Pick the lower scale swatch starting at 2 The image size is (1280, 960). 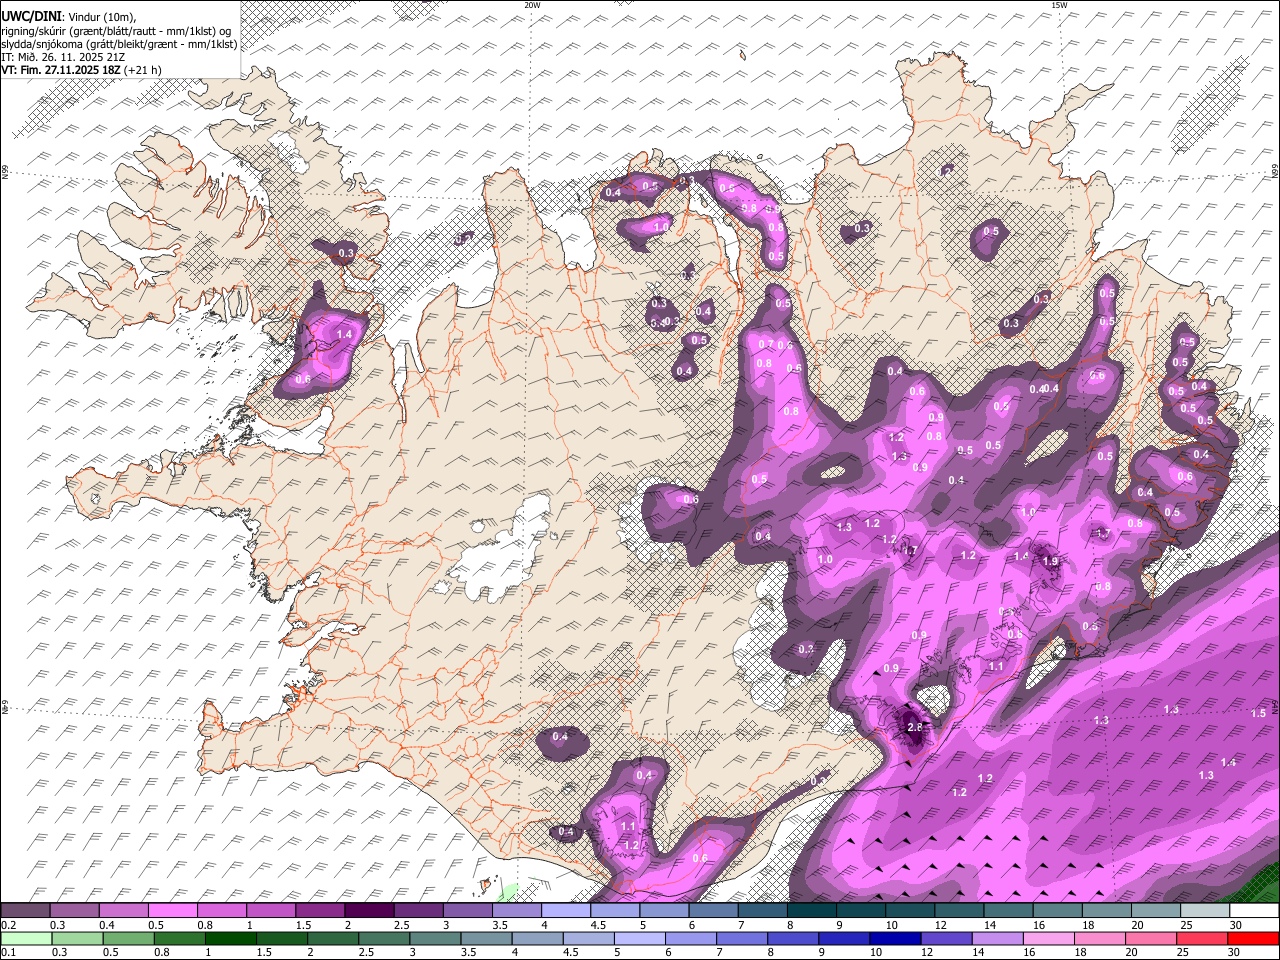(333, 939)
